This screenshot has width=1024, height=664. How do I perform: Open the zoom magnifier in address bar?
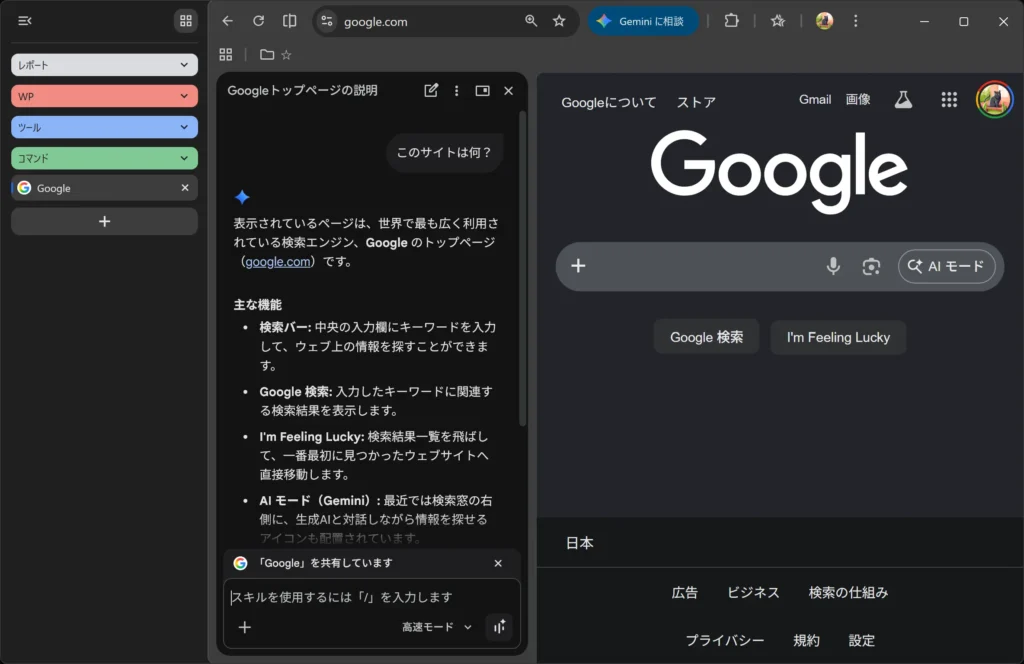click(531, 21)
